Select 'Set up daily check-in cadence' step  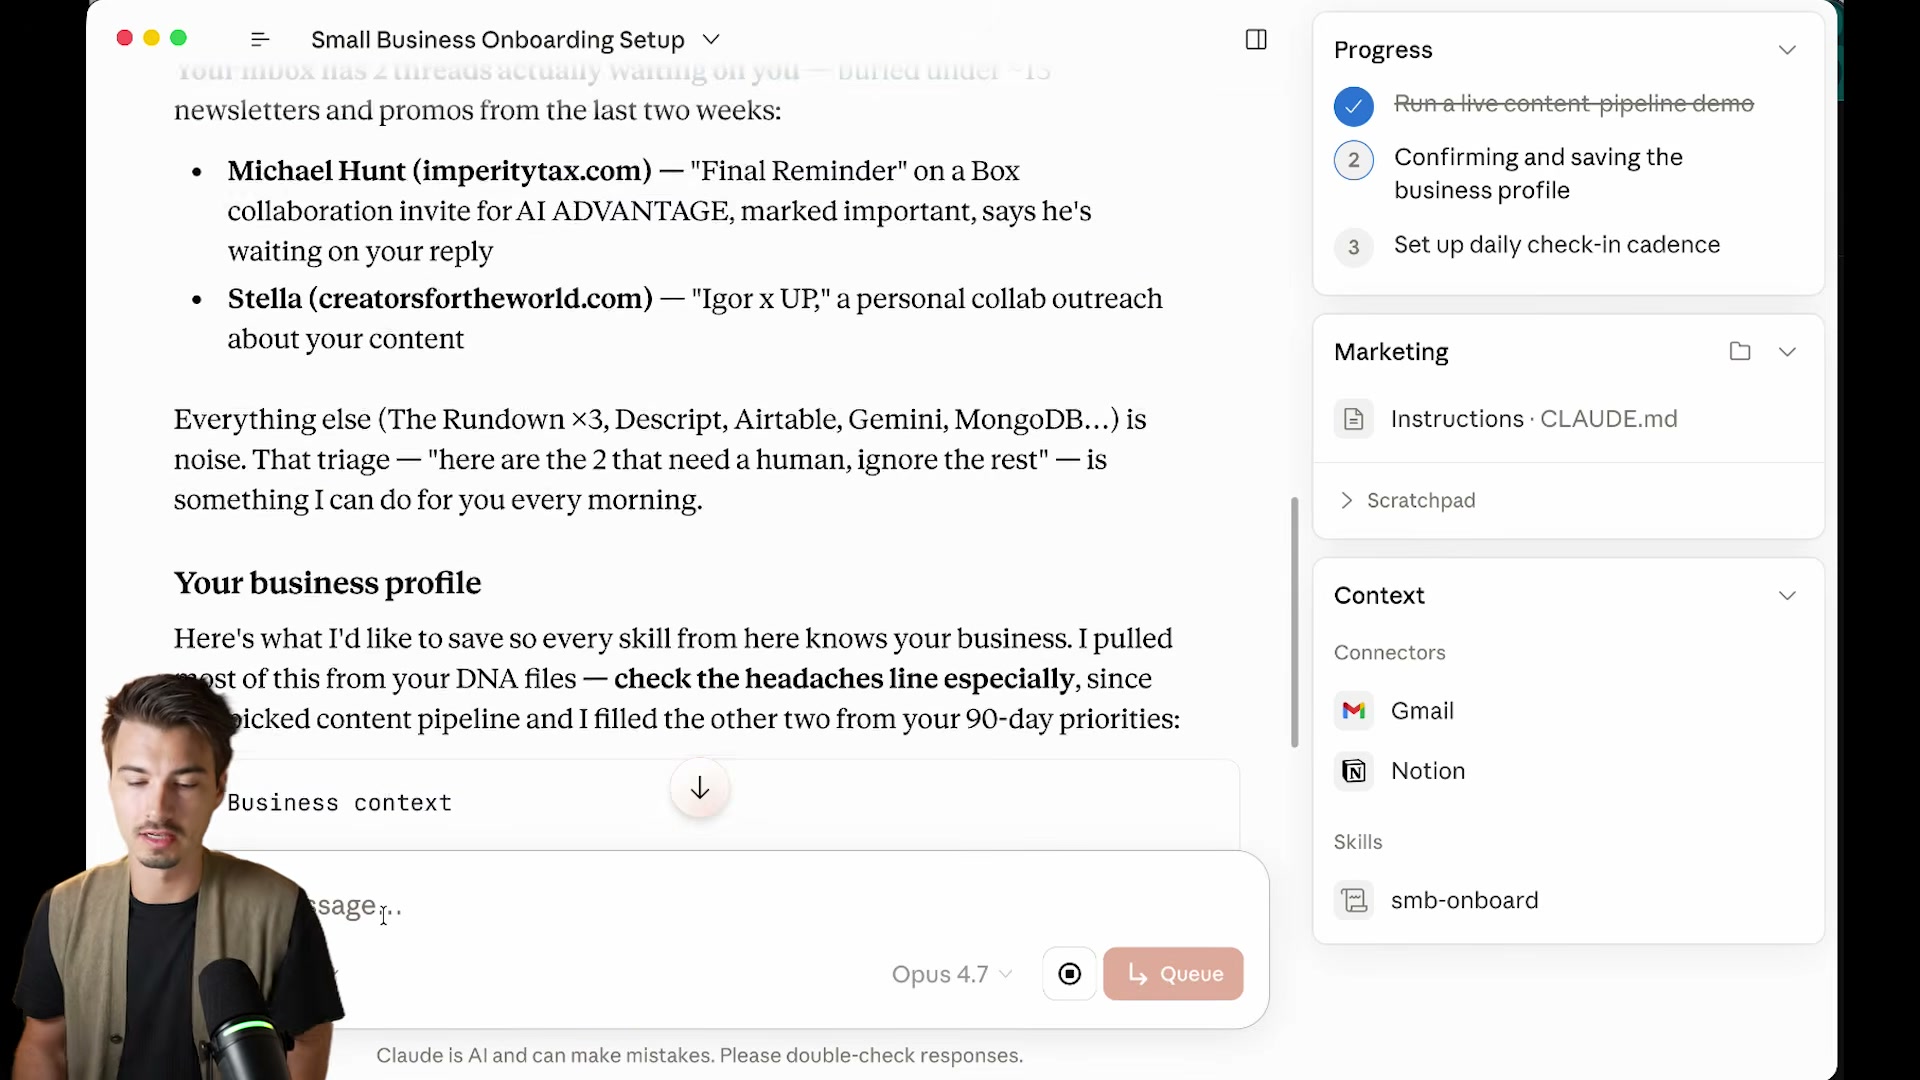(x=1556, y=245)
